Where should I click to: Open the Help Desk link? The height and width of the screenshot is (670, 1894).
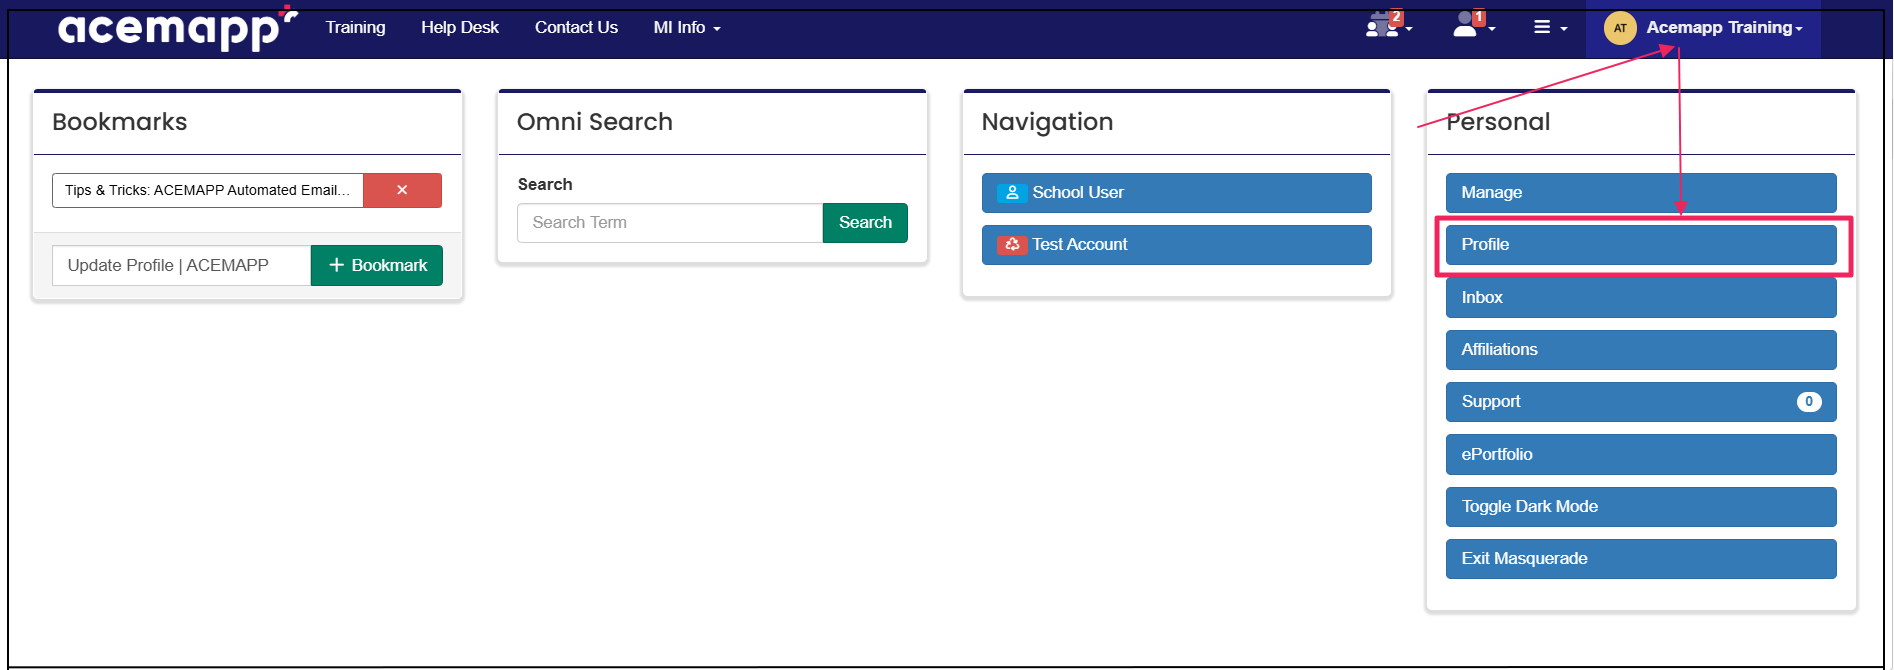(x=459, y=27)
